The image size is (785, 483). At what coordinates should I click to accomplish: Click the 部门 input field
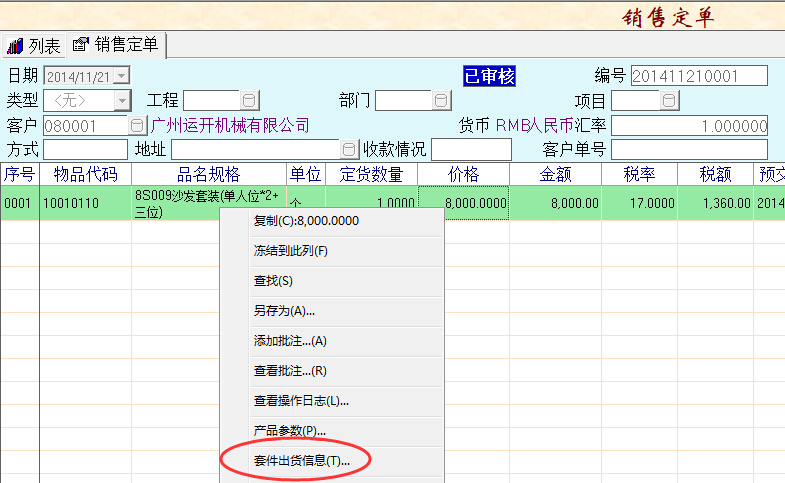404,101
